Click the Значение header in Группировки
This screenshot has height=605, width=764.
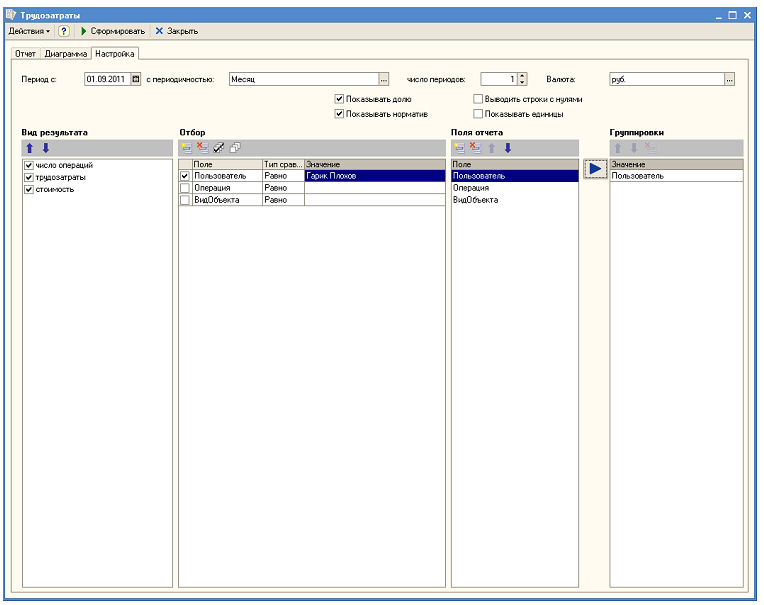[676, 164]
